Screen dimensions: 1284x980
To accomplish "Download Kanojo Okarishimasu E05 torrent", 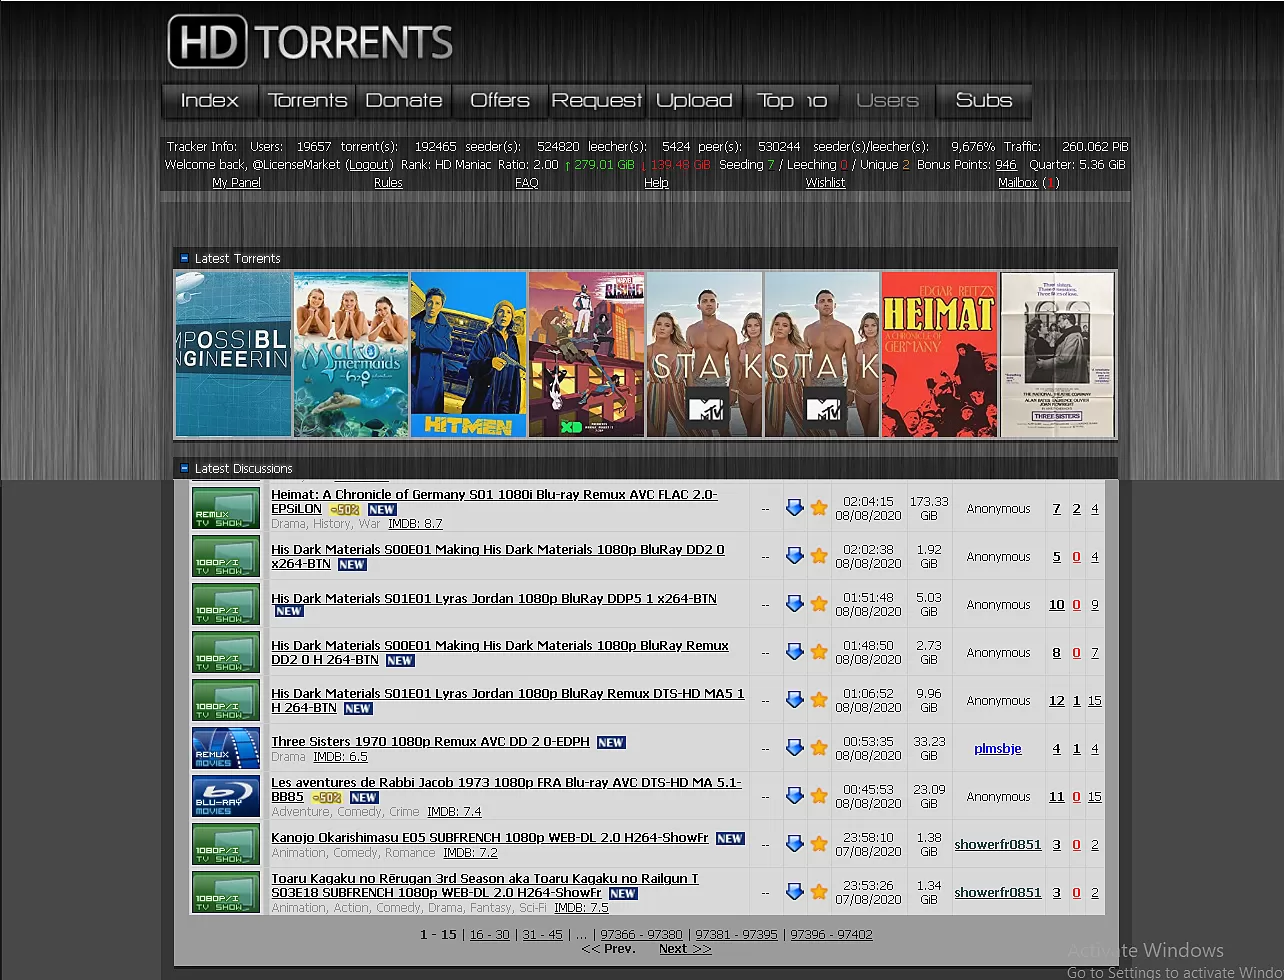I will [795, 844].
